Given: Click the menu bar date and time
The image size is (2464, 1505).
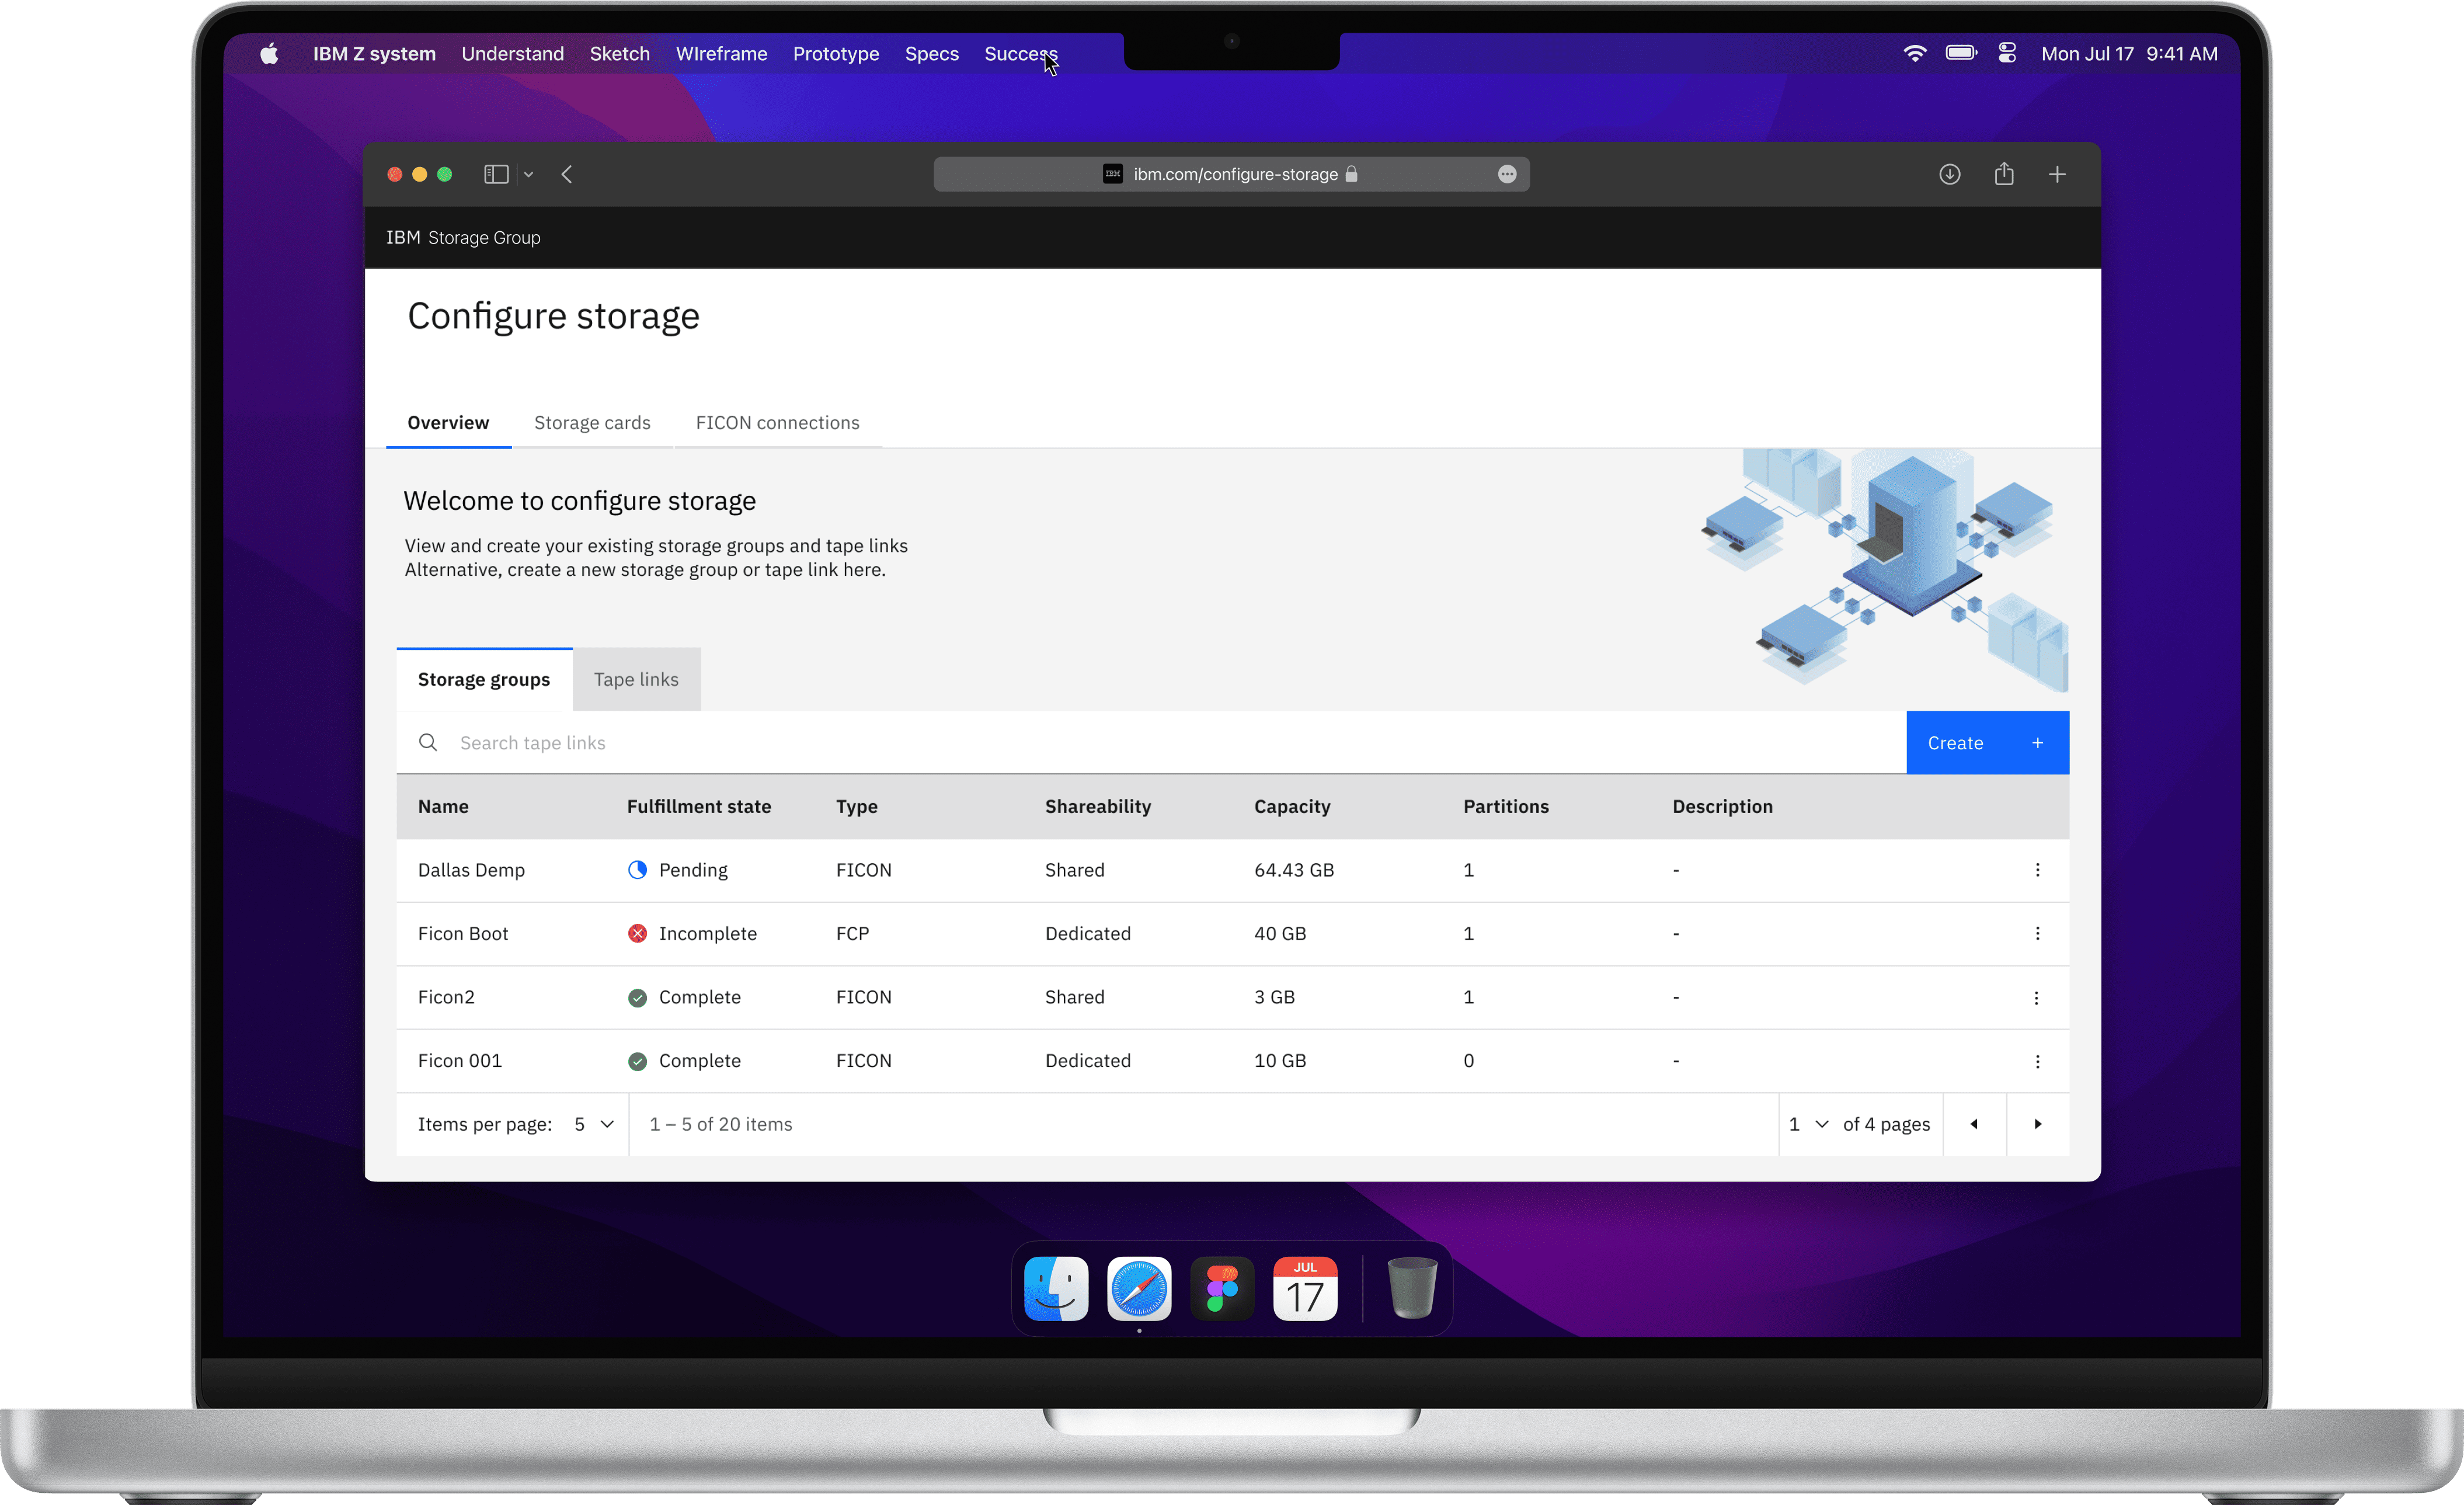Looking at the screenshot, I should click(2129, 53).
